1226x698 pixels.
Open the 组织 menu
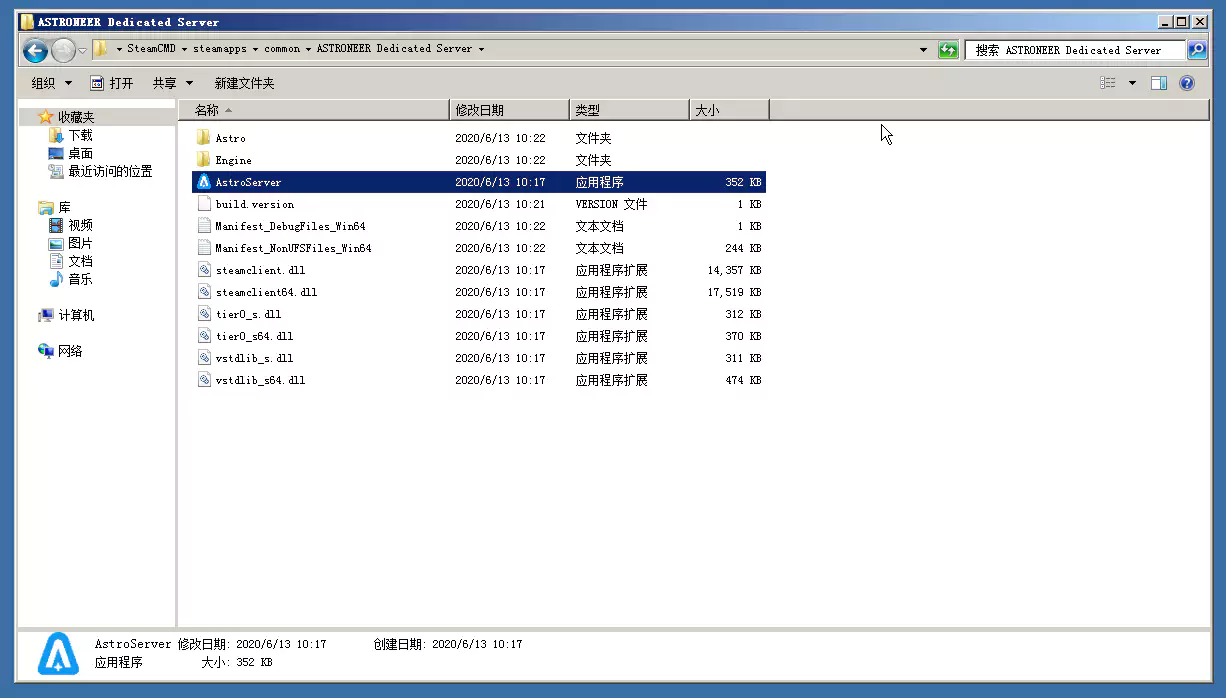pyautogui.click(x=51, y=83)
